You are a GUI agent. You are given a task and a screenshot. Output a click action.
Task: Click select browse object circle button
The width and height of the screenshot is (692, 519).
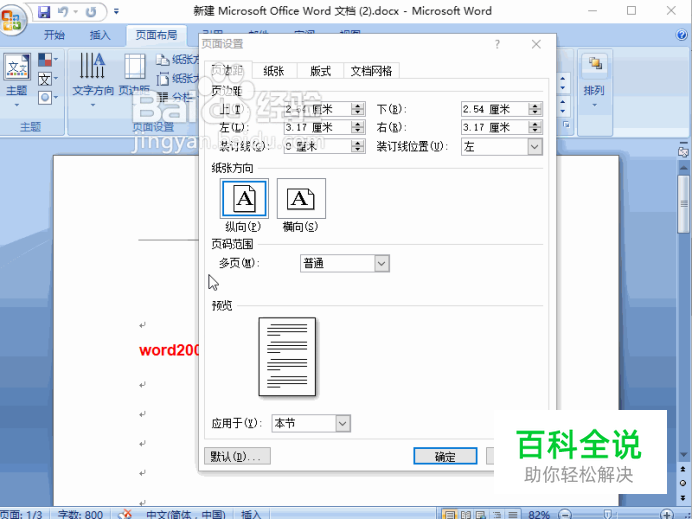683,483
